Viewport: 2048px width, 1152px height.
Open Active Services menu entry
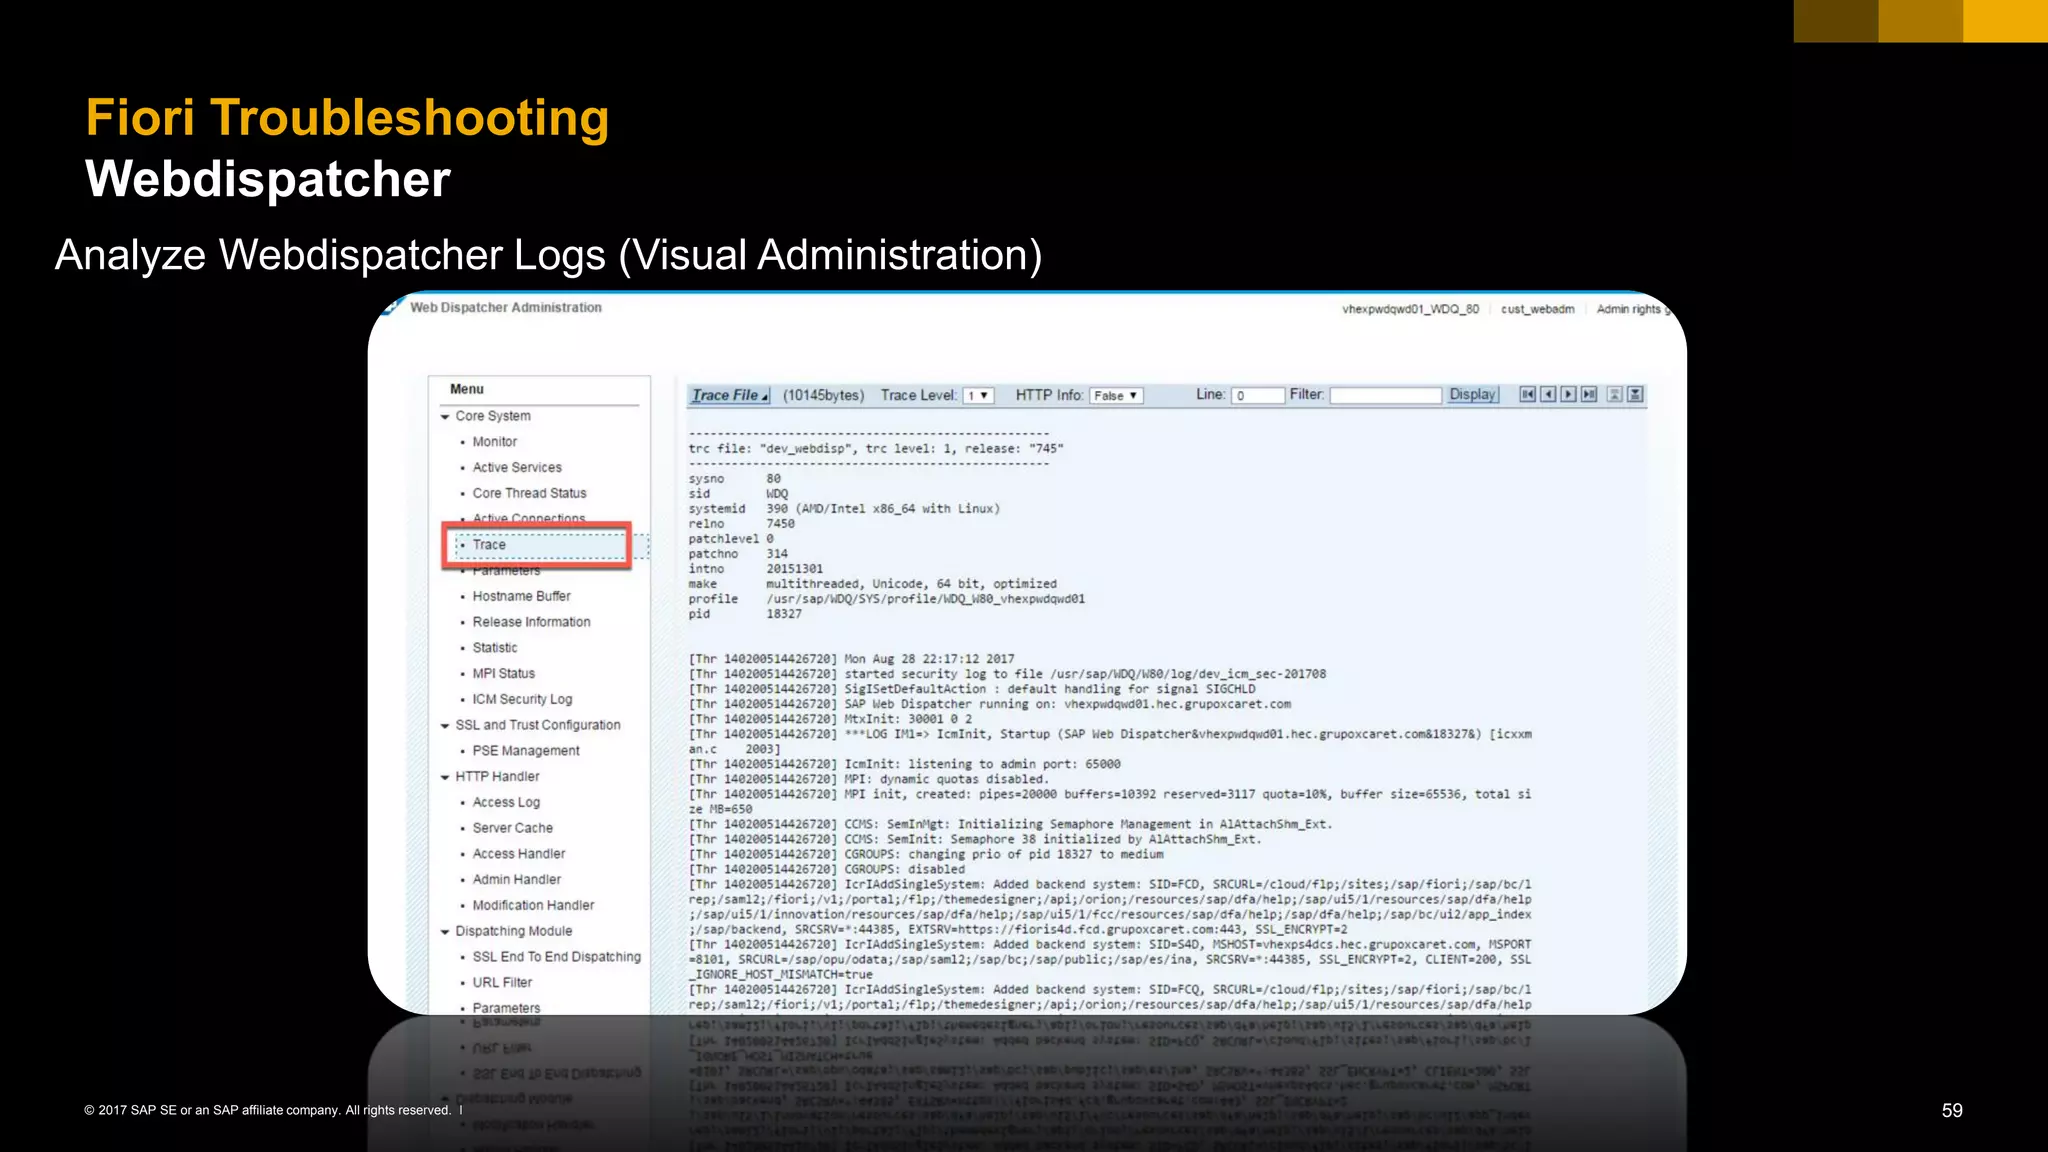[x=517, y=468]
